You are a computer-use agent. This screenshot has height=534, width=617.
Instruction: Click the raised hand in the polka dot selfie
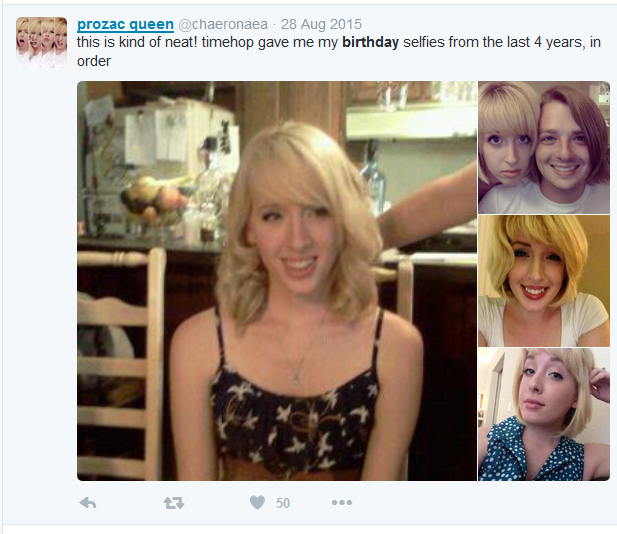[x=600, y=380]
